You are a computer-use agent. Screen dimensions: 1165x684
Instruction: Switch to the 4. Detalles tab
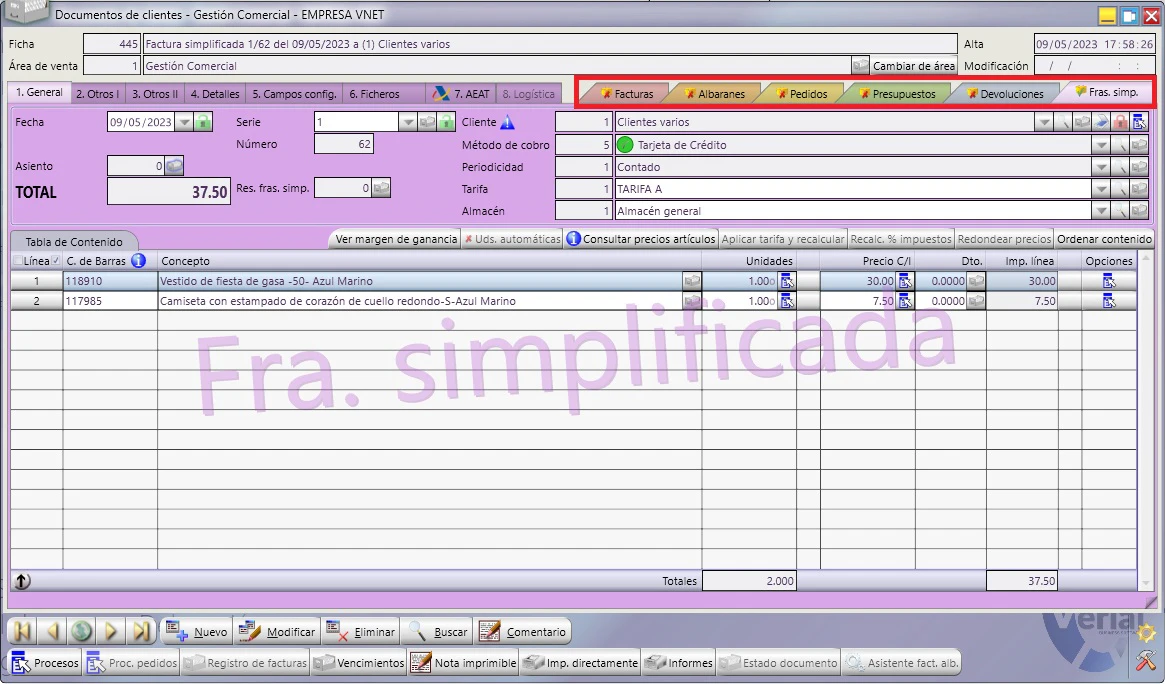click(x=215, y=94)
